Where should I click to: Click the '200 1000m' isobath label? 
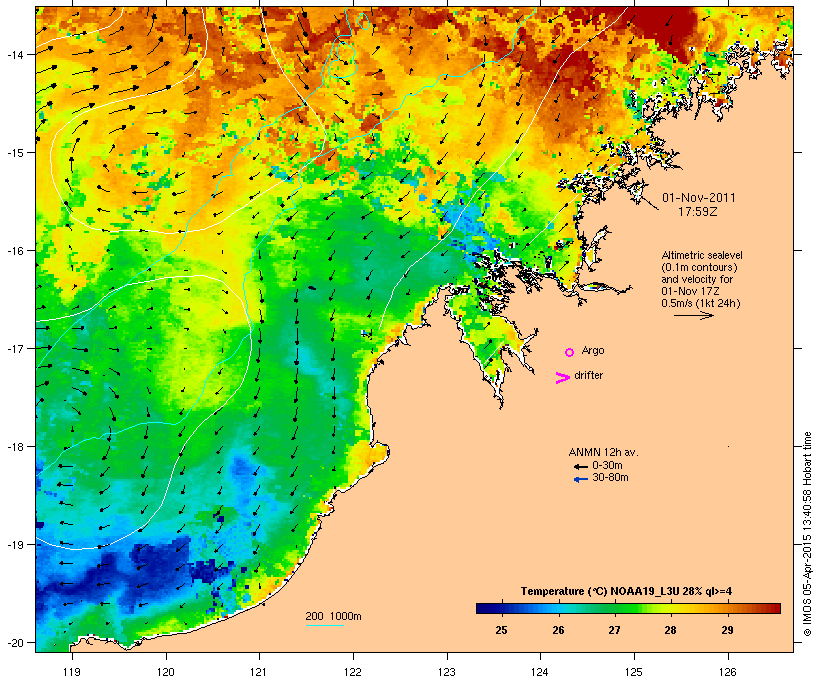coord(333,616)
